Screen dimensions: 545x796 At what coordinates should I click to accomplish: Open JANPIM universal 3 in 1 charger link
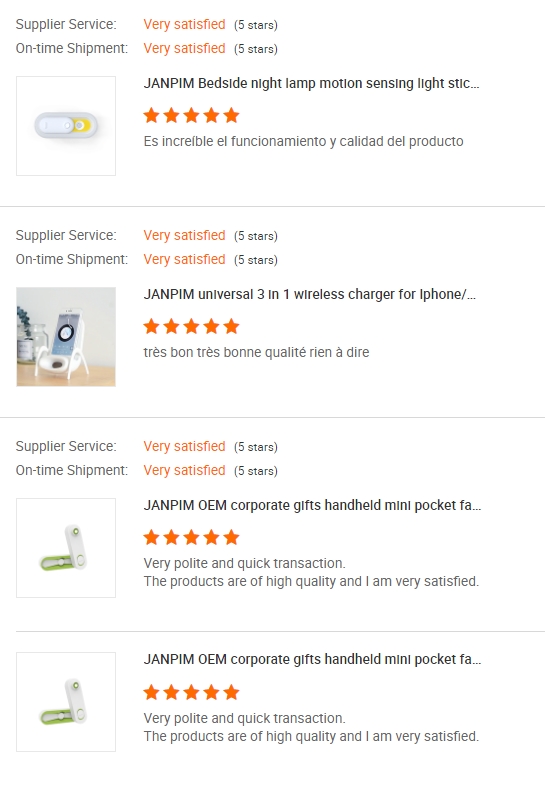pos(310,294)
